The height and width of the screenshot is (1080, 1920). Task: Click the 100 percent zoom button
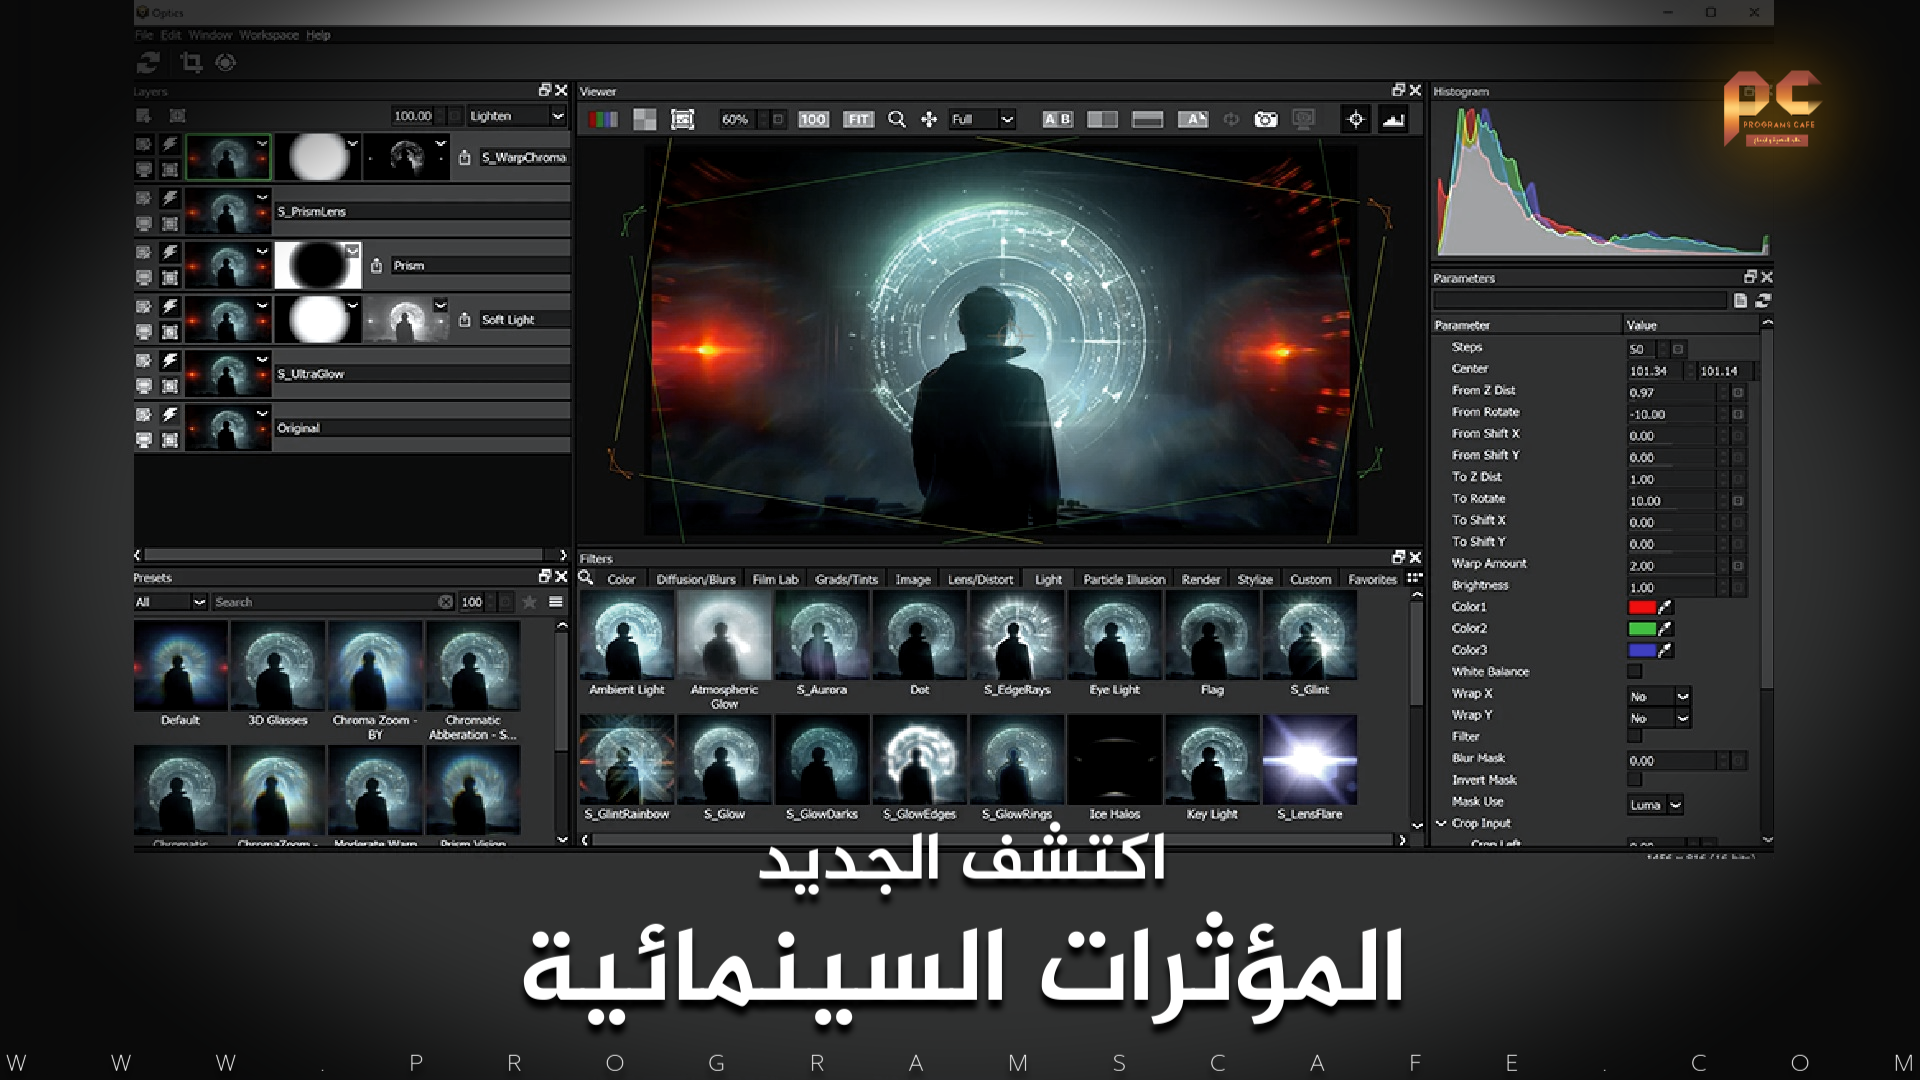[813, 119]
